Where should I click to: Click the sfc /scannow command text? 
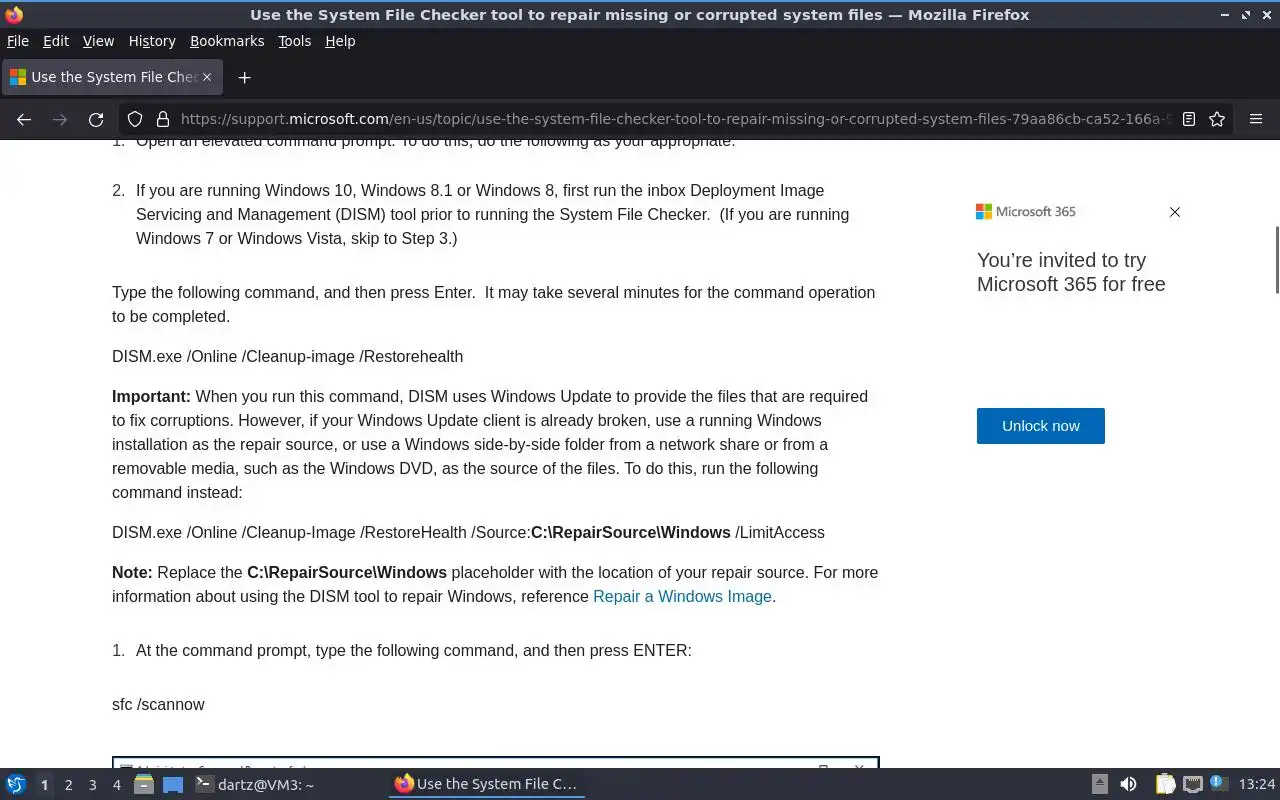(x=158, y=704)
